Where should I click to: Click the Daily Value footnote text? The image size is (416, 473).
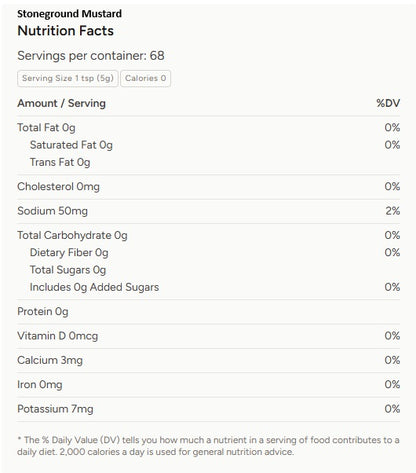pyautogui.click(x=208, y=446)
